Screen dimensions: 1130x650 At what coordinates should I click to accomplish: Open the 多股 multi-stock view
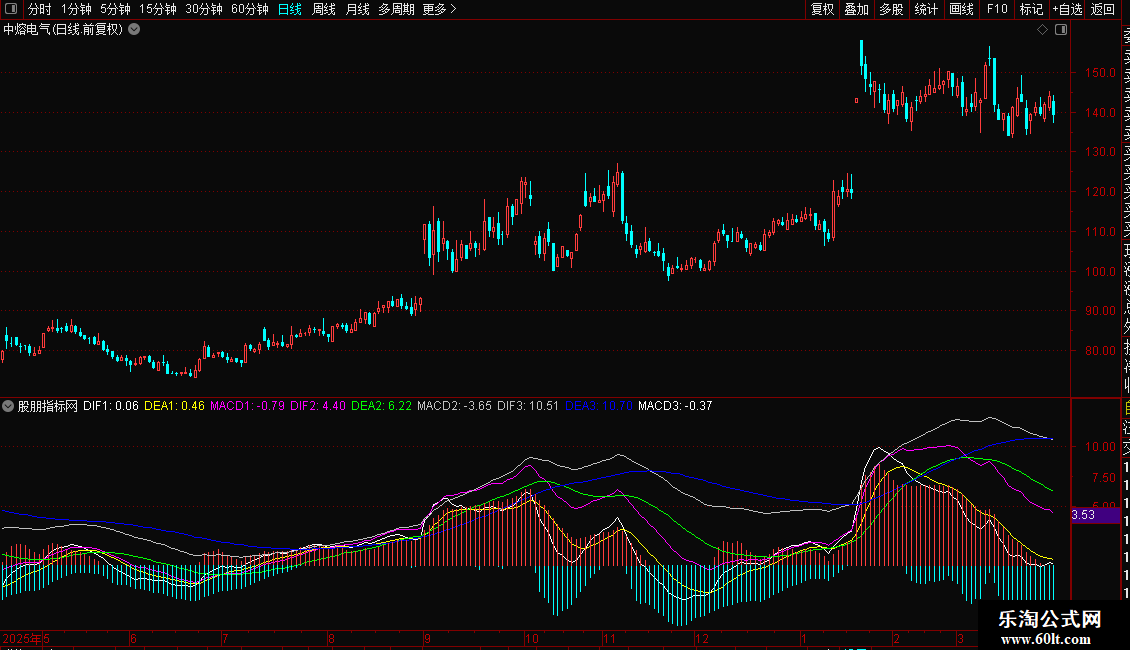pyautogui.click(x=891, y=9)
